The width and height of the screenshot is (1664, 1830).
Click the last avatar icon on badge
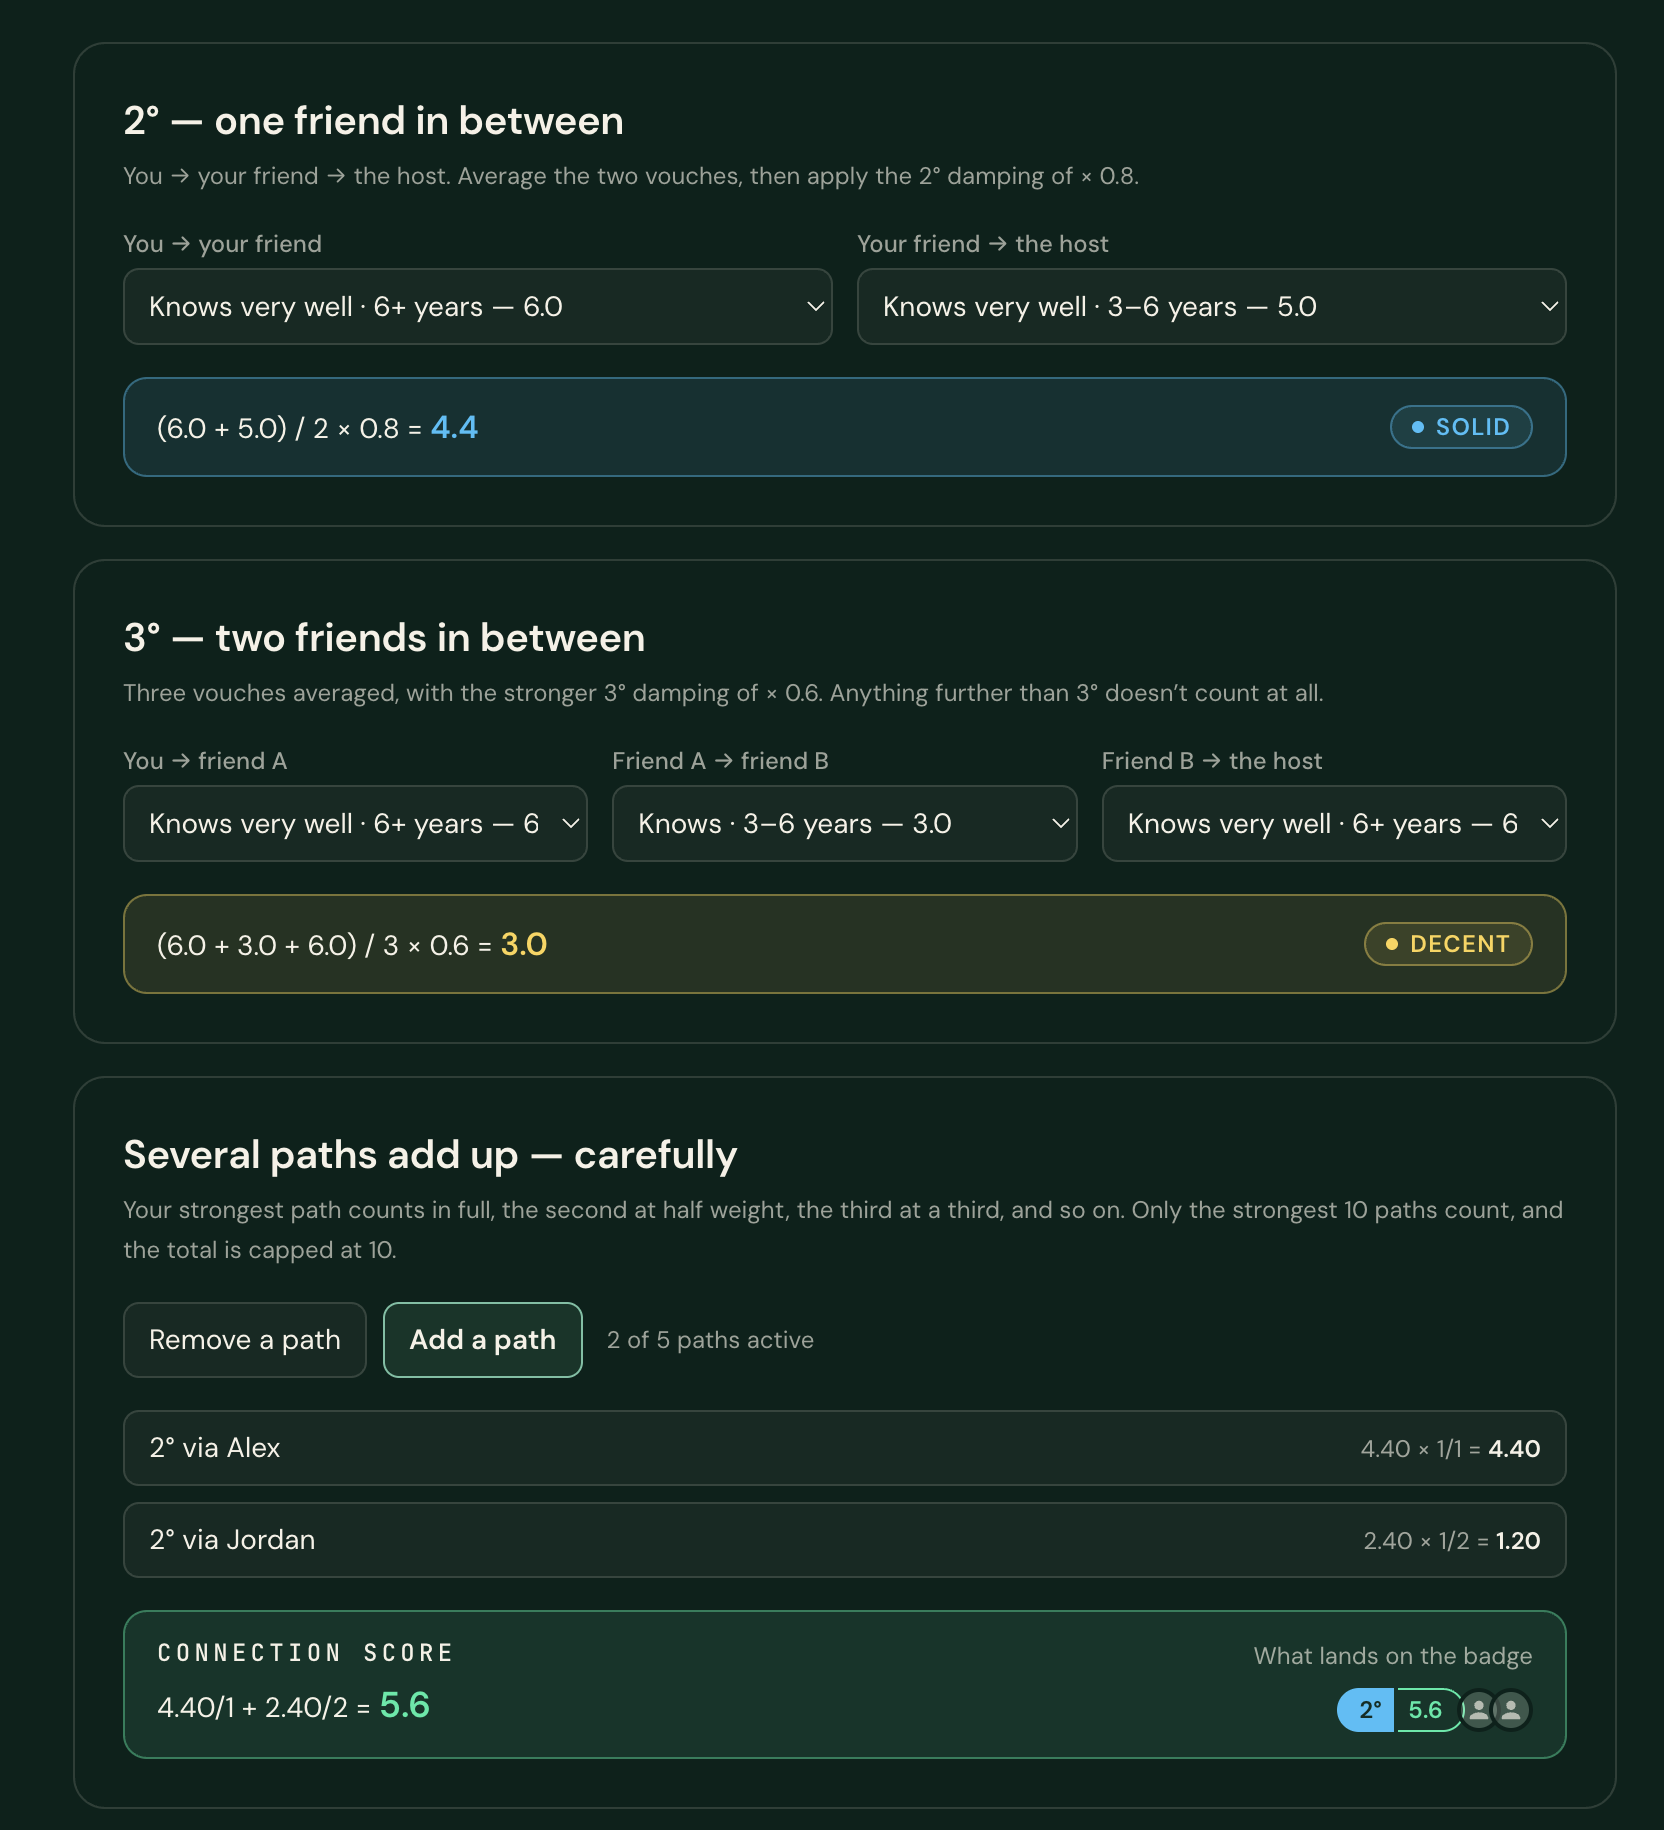pos(1511,1709)
